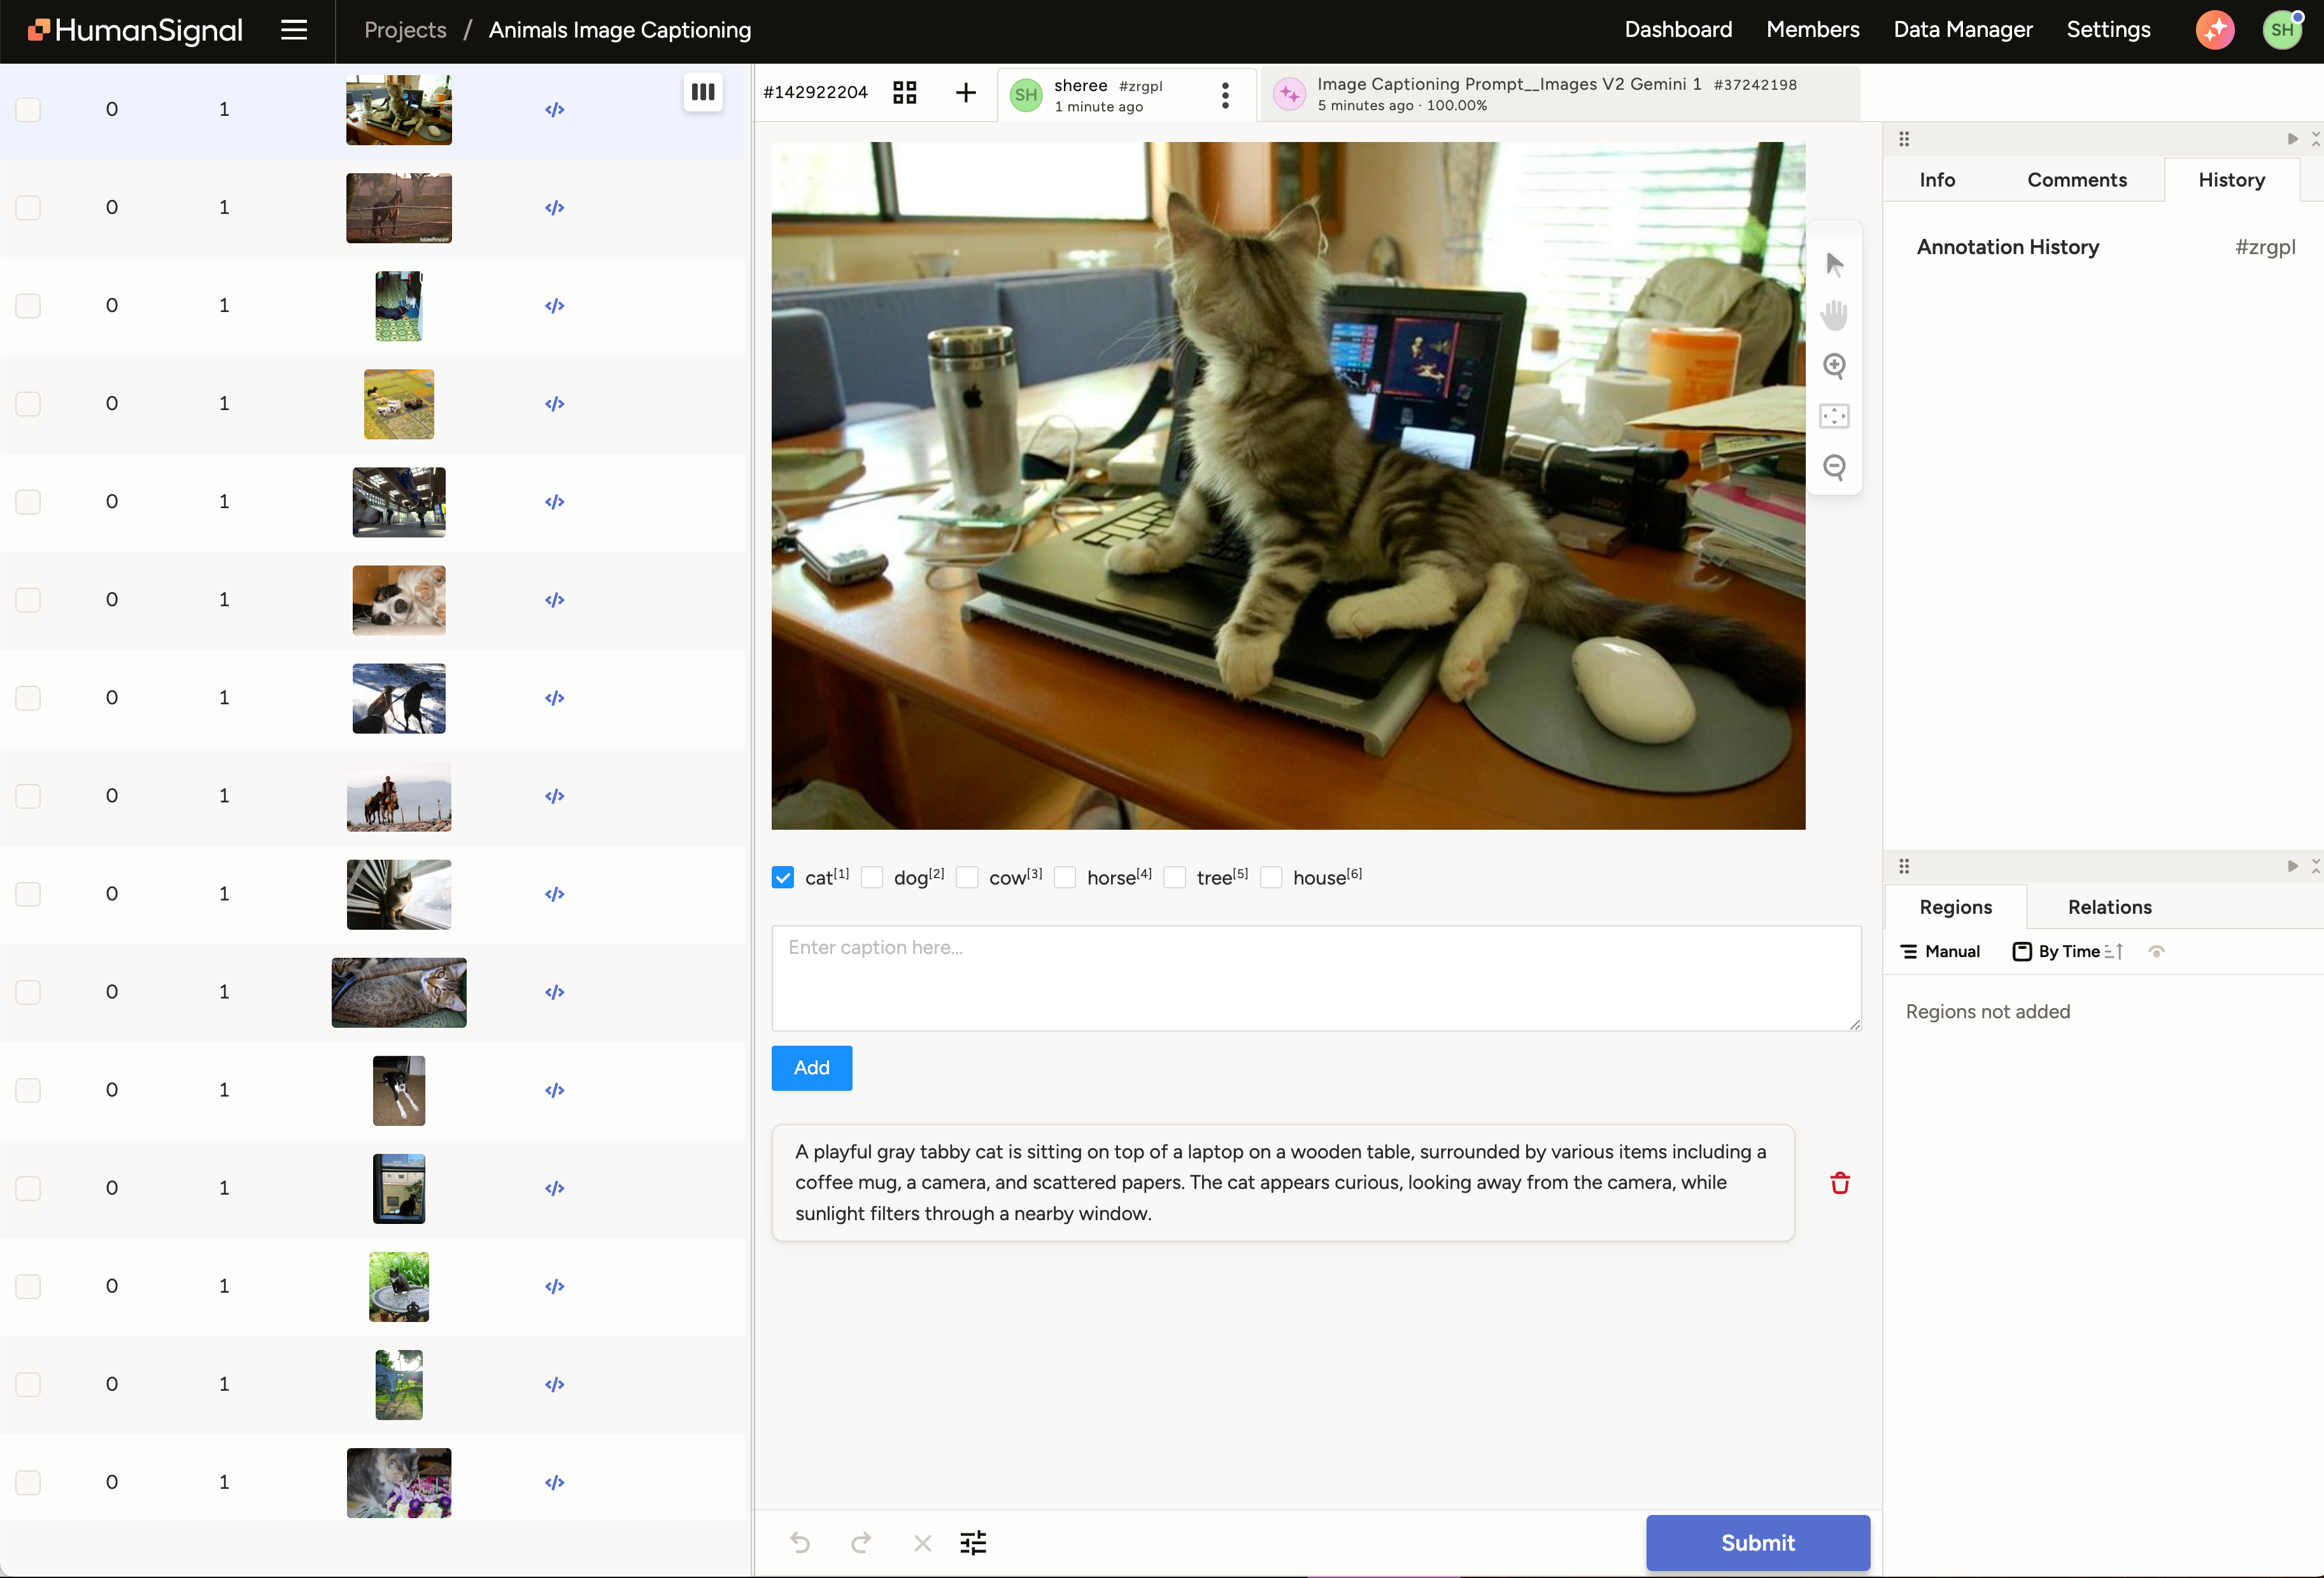Viewport: 2324px width, 1578px height.
Task: Open the annotation settings sliders icon
Action: click(x=972, y=1542)
